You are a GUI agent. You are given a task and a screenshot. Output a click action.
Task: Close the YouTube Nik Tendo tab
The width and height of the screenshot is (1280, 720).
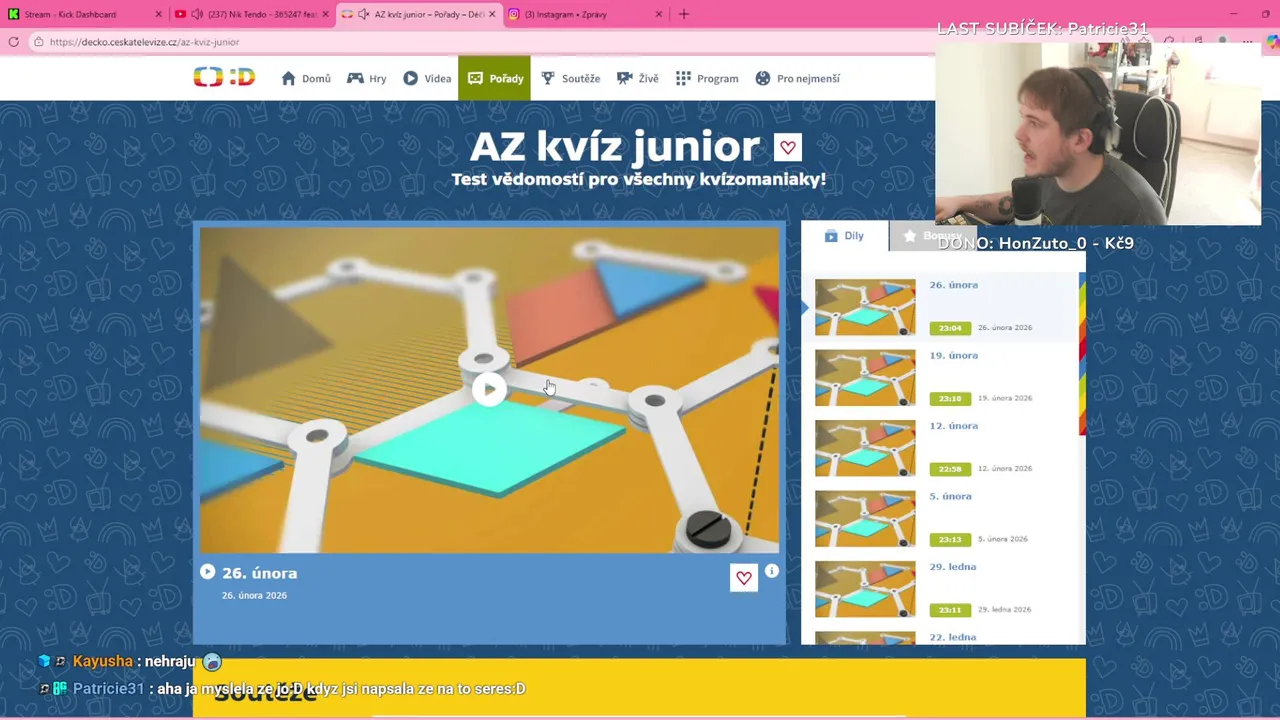[x=325, y=14]
